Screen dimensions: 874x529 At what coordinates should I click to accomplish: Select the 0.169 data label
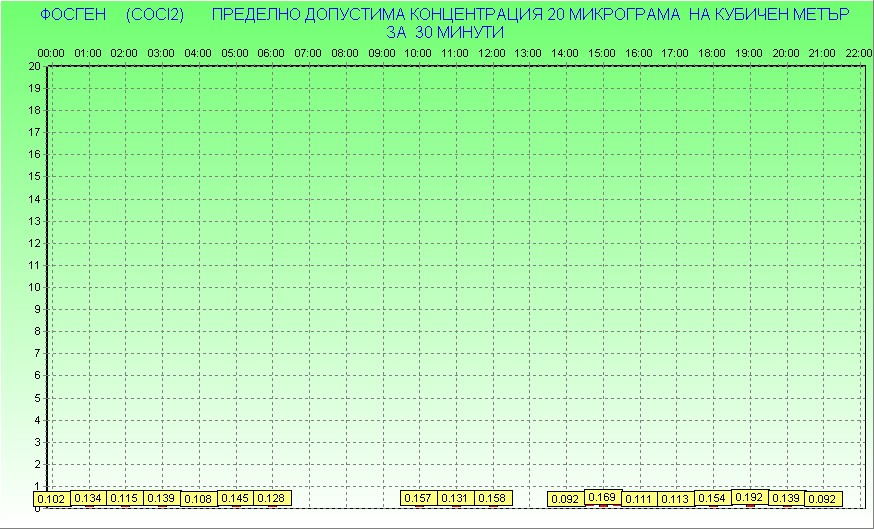pos(602,497)
